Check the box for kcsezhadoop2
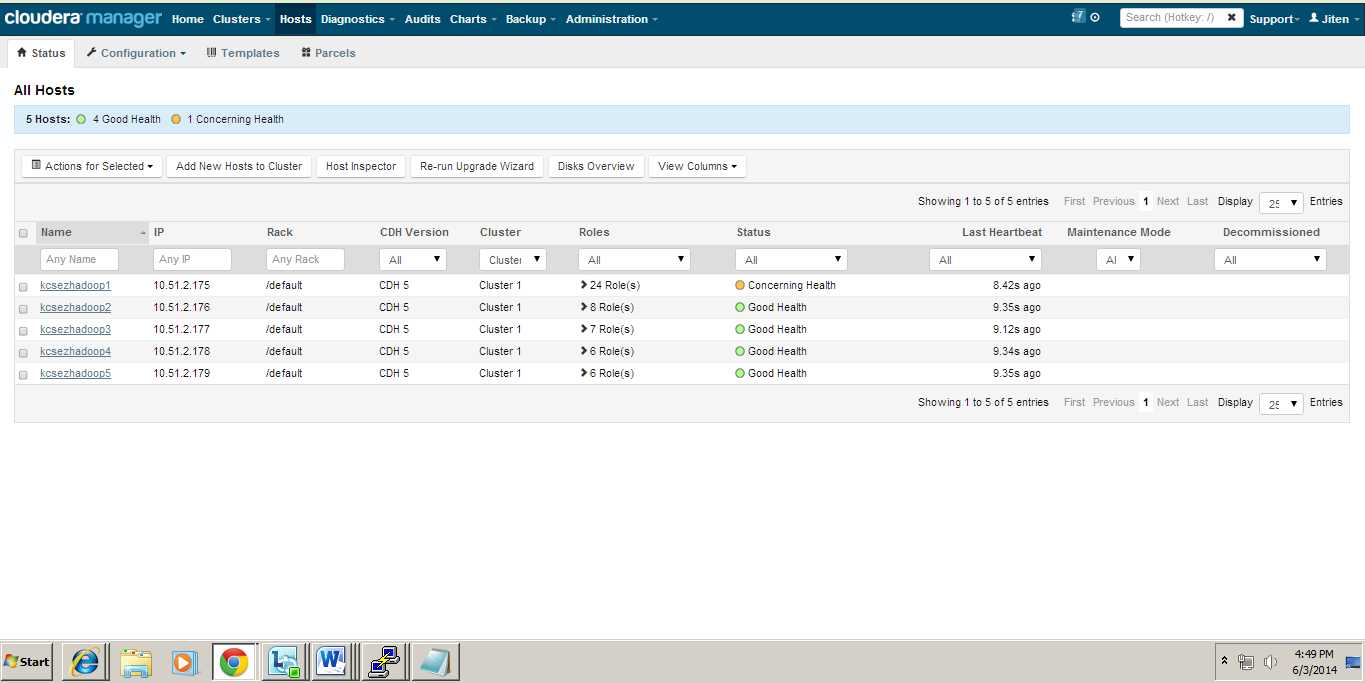 coord(23,308)
